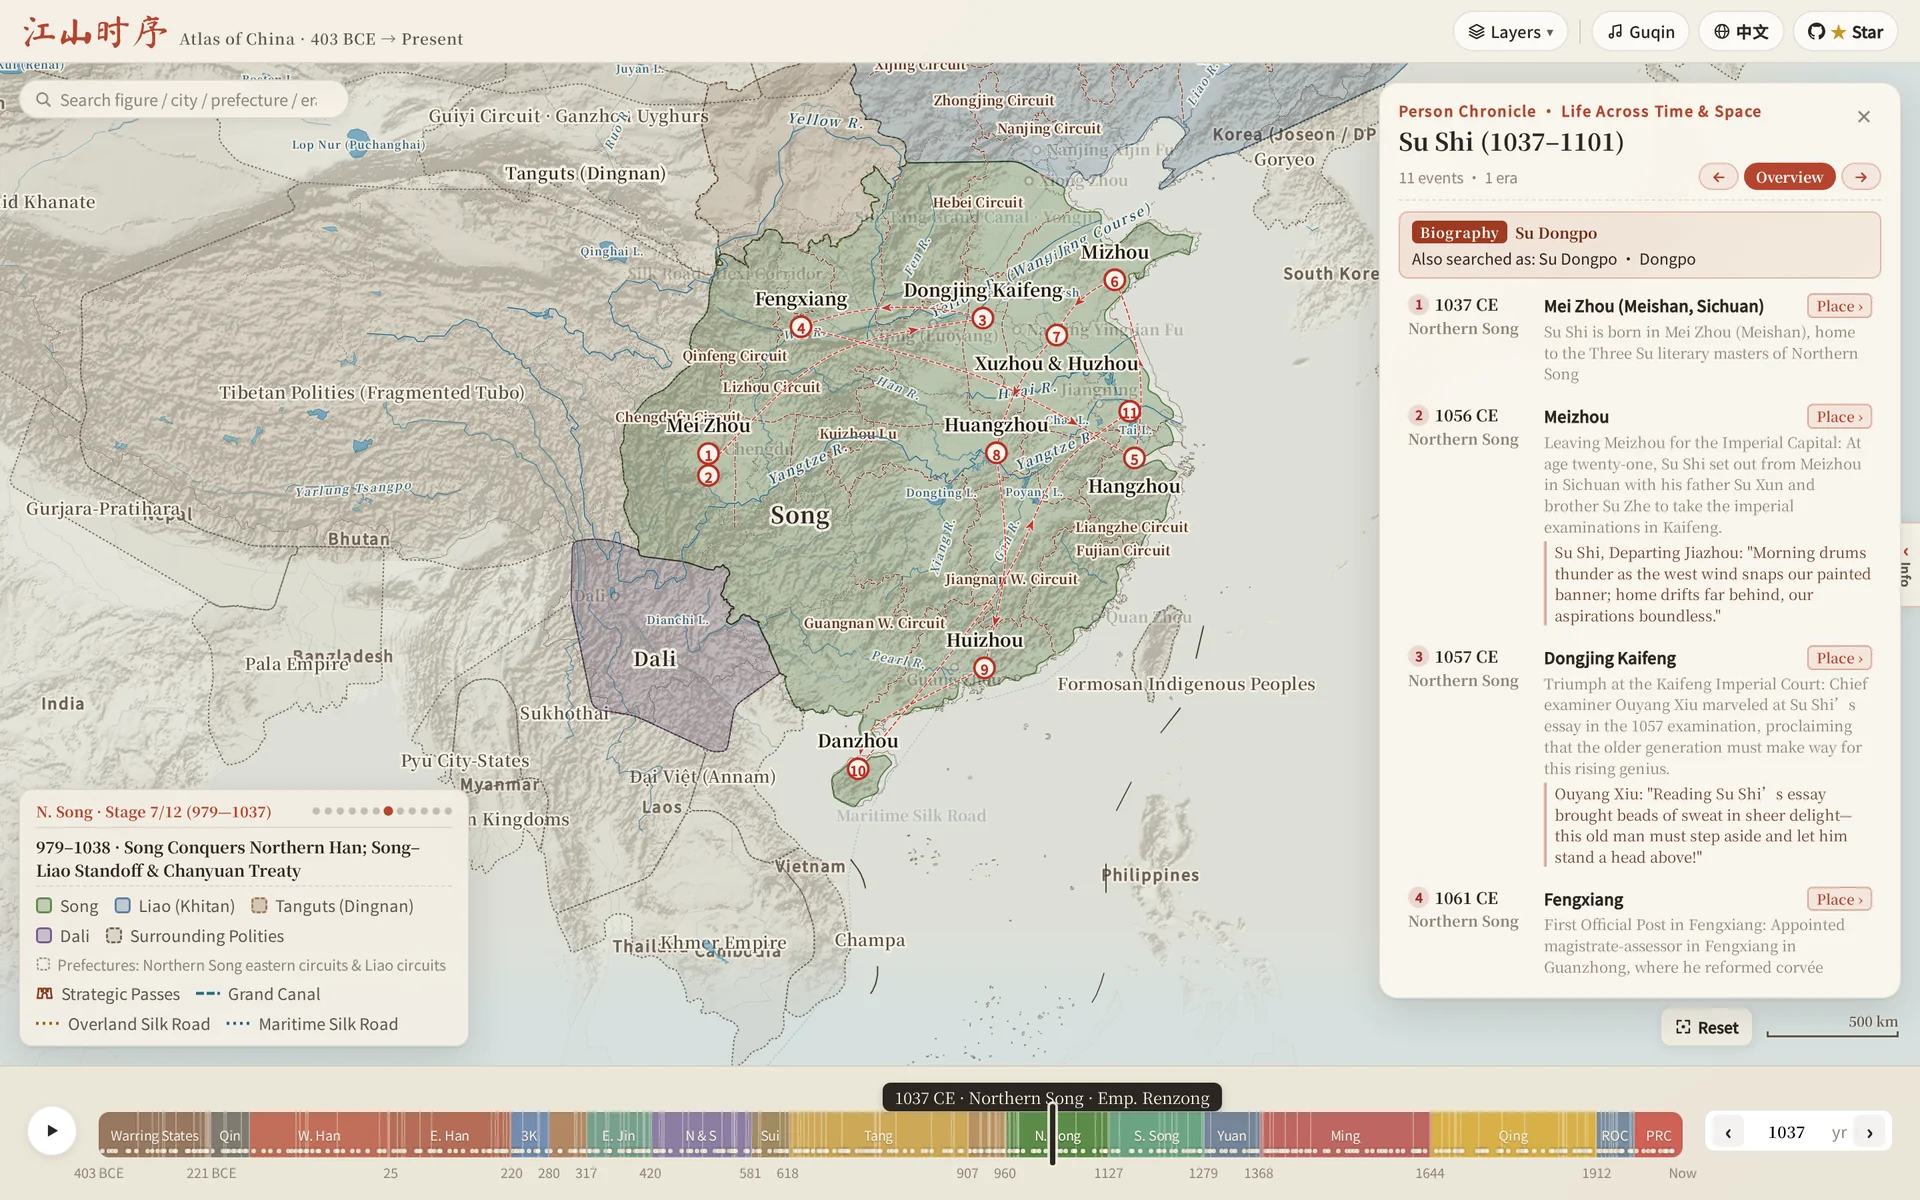Go to next event with right arrow
The image size is (1920, 1200).
tap(1861, 177)
